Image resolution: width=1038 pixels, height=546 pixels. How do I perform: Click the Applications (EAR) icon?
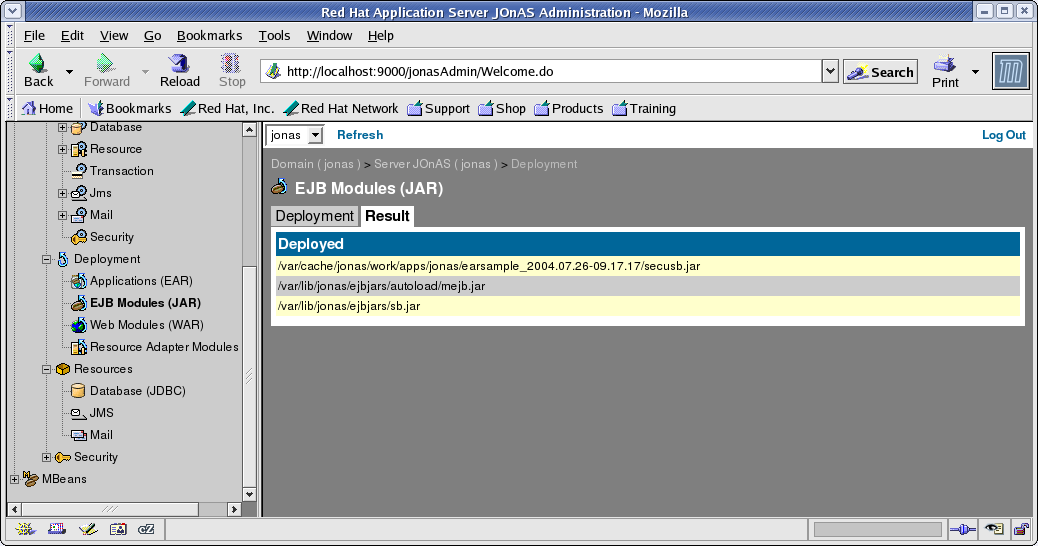[x=79, y=281]
